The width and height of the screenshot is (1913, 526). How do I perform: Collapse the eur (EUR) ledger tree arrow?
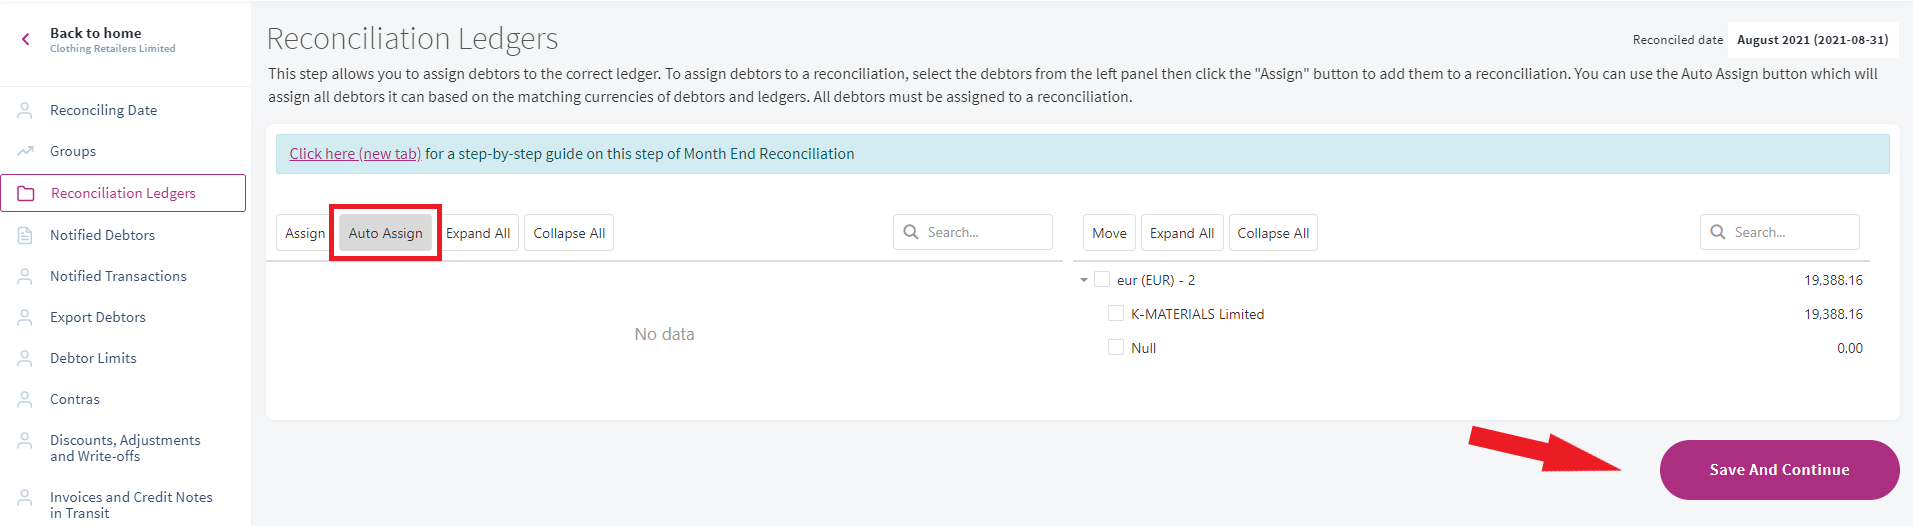coord(1084,280)
